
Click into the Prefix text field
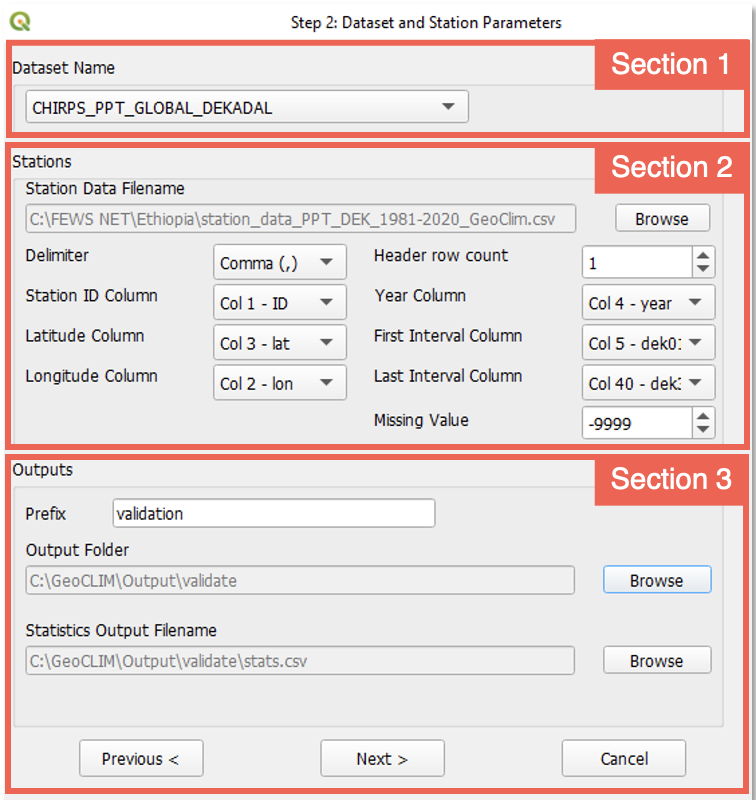pos(273,513)
